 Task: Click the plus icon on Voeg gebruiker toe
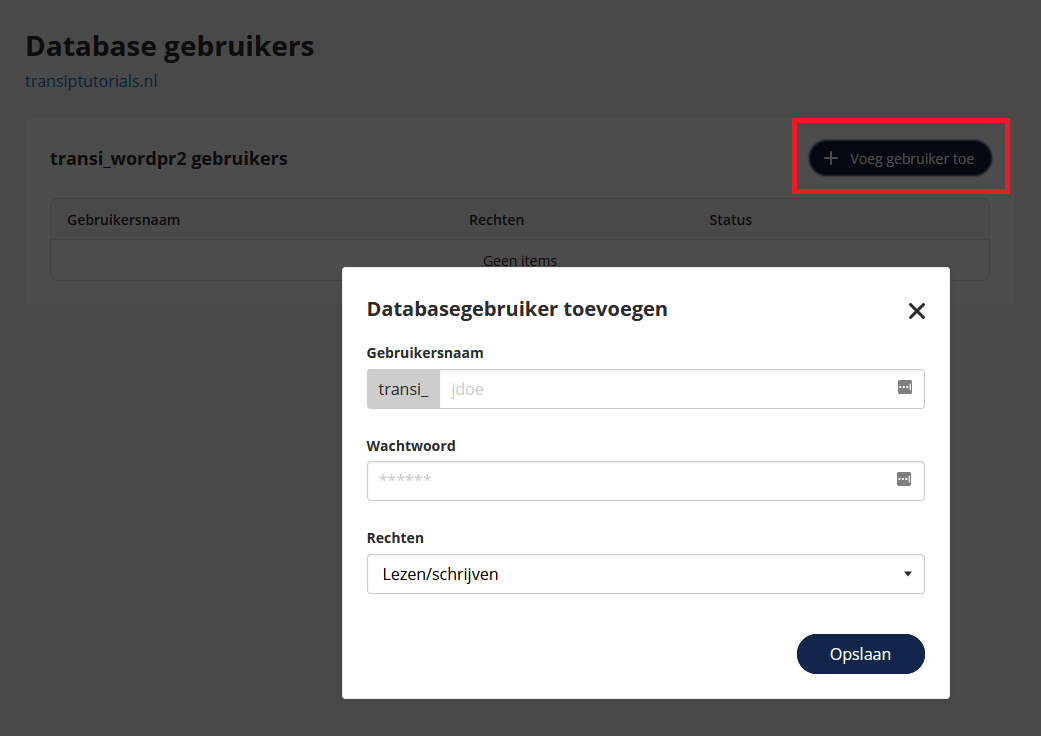tap(831, 158)
